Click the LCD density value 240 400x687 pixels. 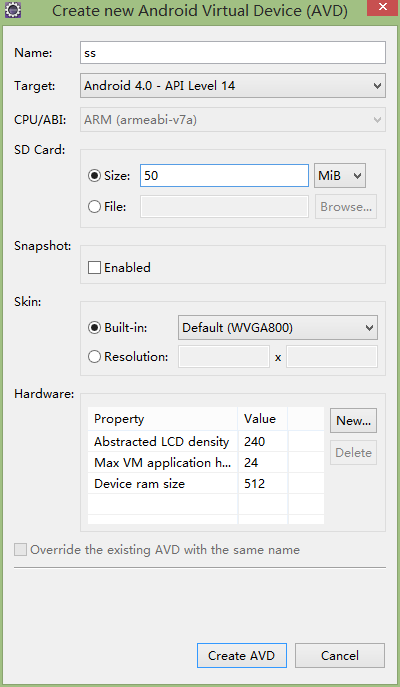[255, 442]
